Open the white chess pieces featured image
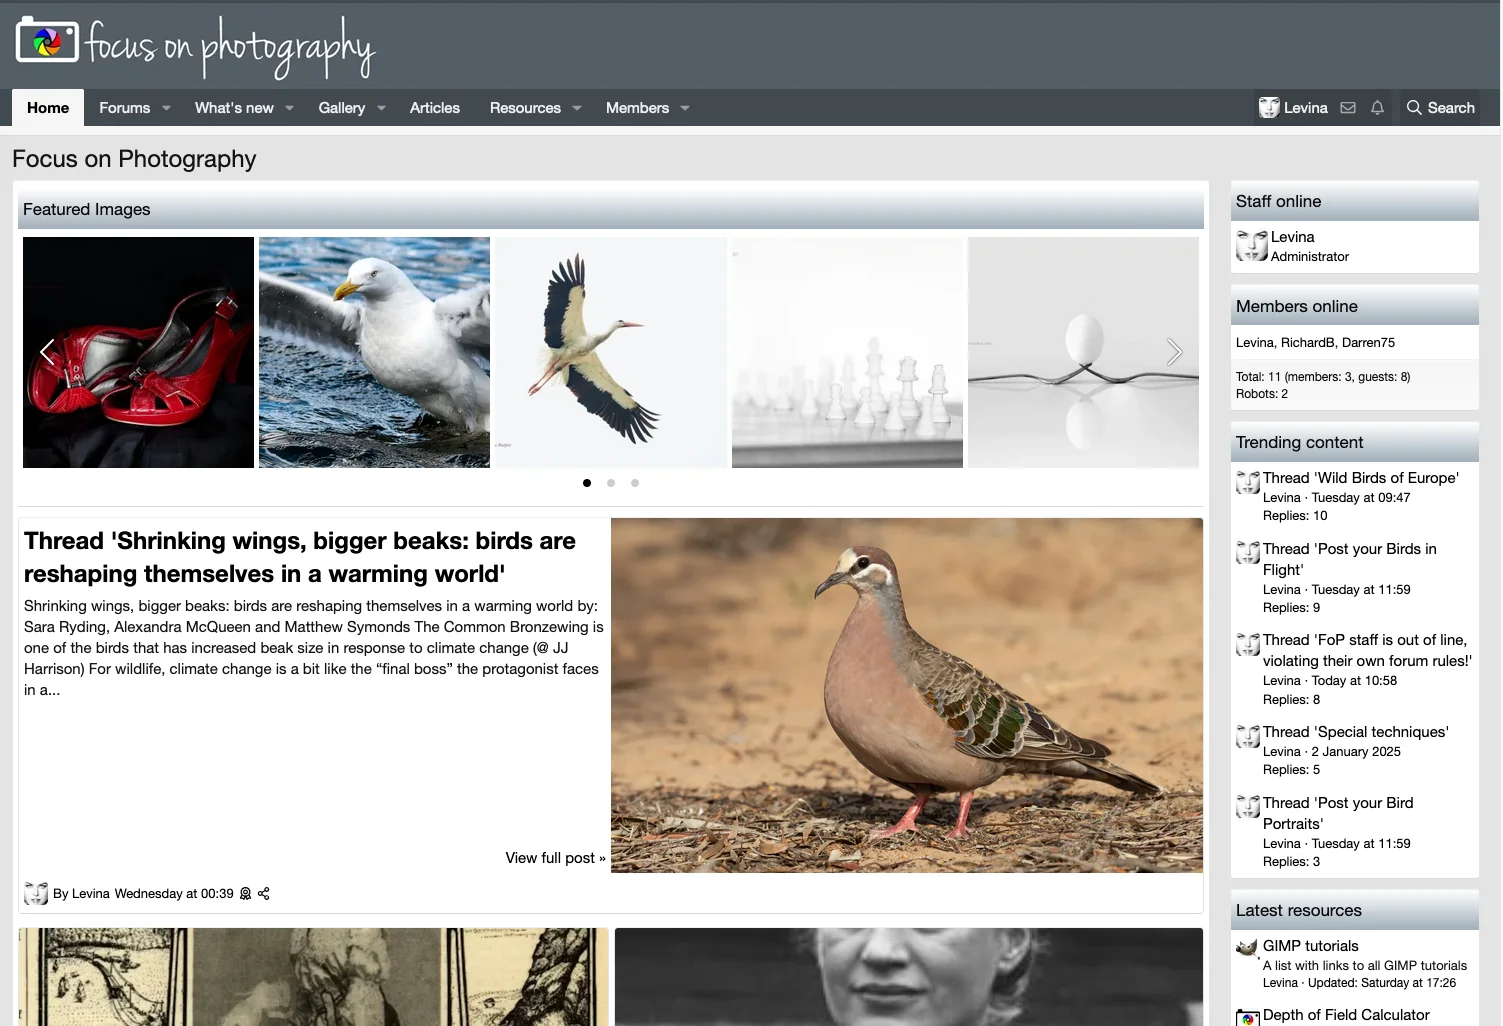The image size is (1503, 1026). coord(847,352)
